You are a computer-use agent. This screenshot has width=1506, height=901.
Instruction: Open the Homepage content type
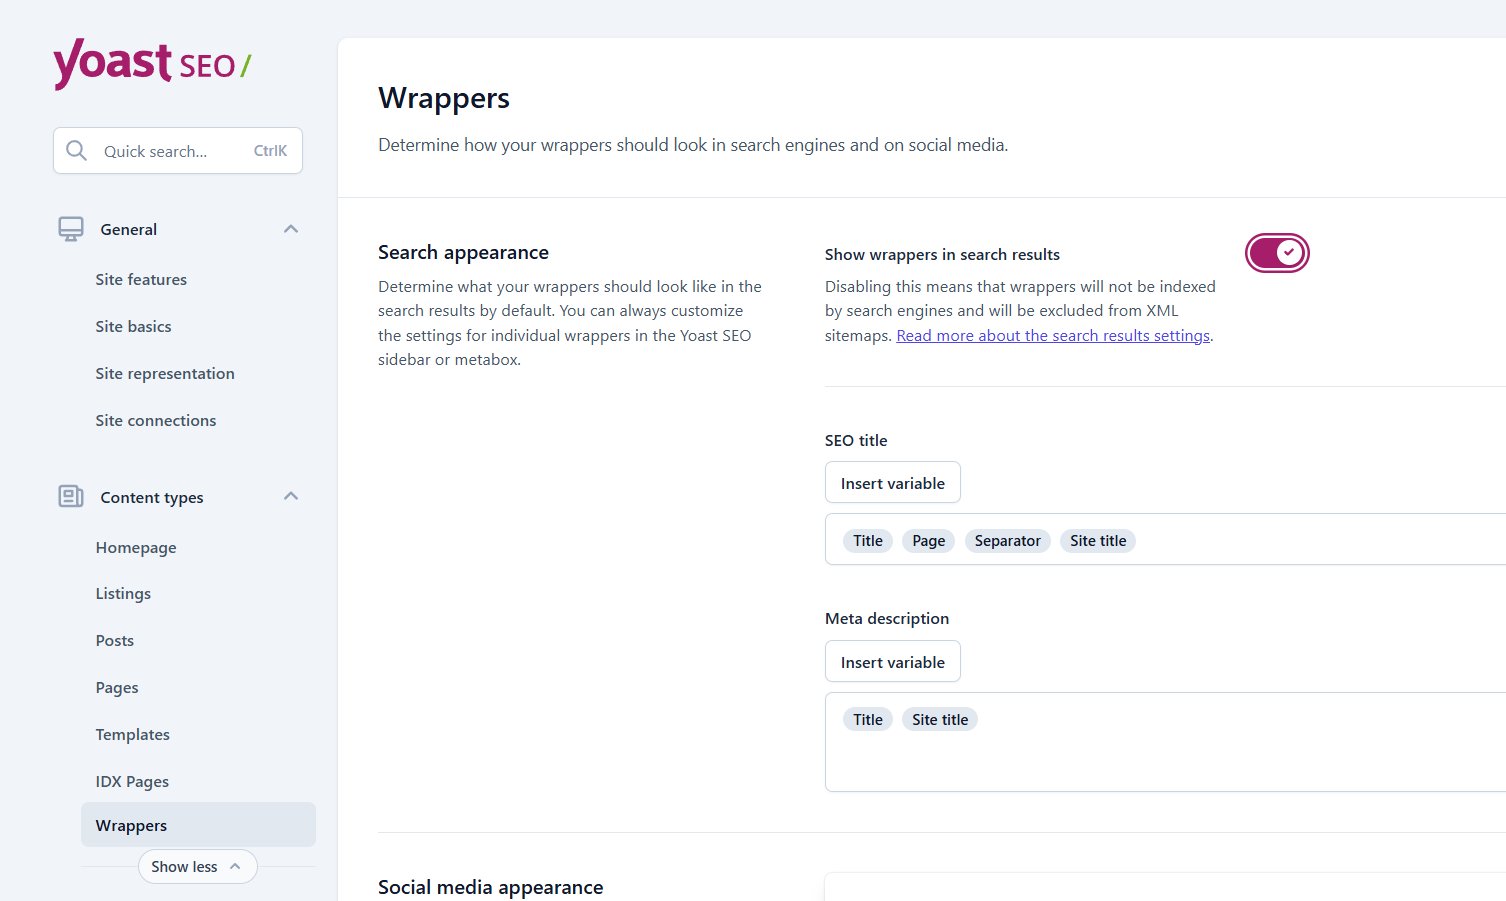point(136,548)
